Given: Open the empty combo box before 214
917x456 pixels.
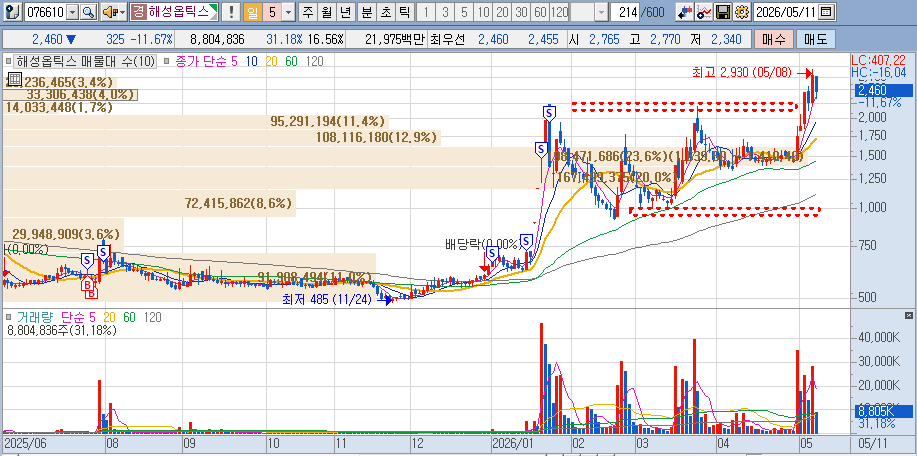Looking at the screenshot, I should pyautogui.click(x=588, y=11).
